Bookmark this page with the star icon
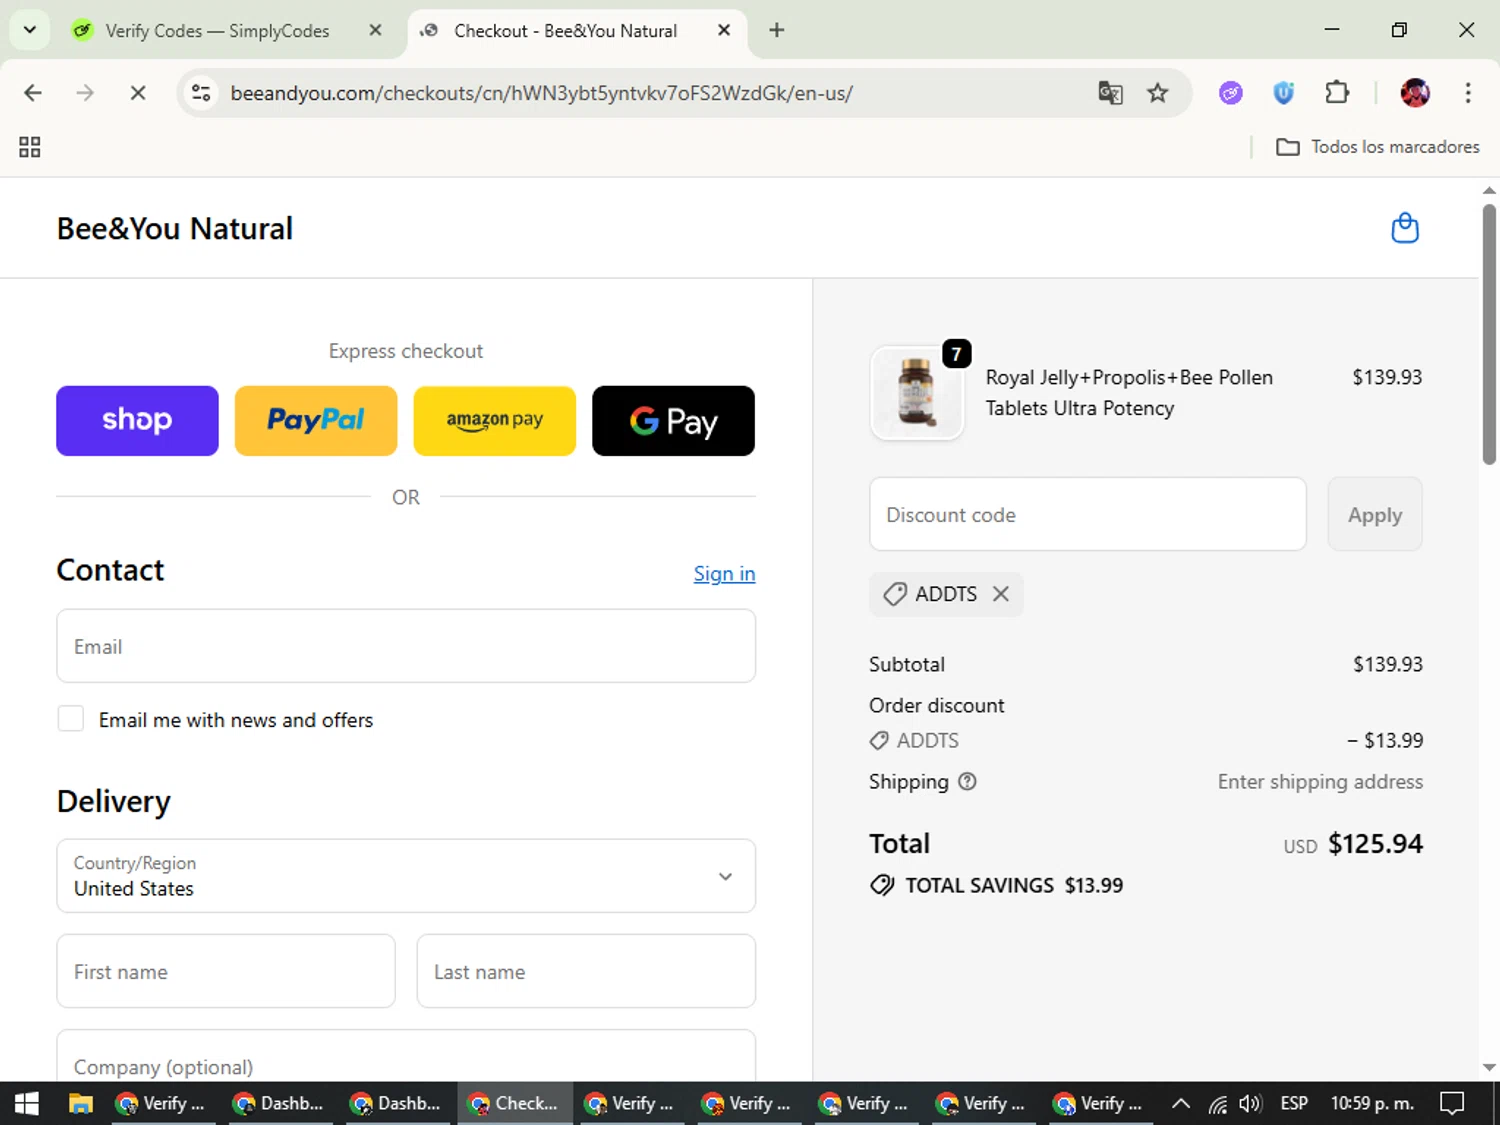This screenshot has height=1125, width=1500. coord(1157,93)
